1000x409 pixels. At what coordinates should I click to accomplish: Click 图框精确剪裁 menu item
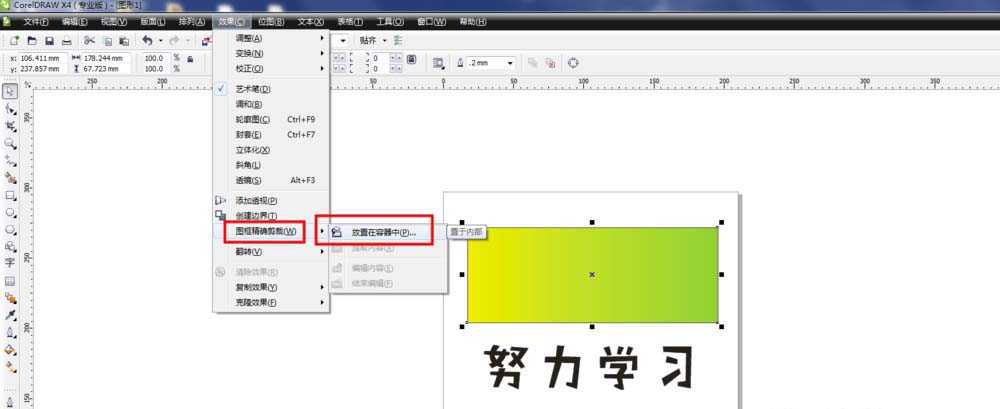[x=266, y=232]
